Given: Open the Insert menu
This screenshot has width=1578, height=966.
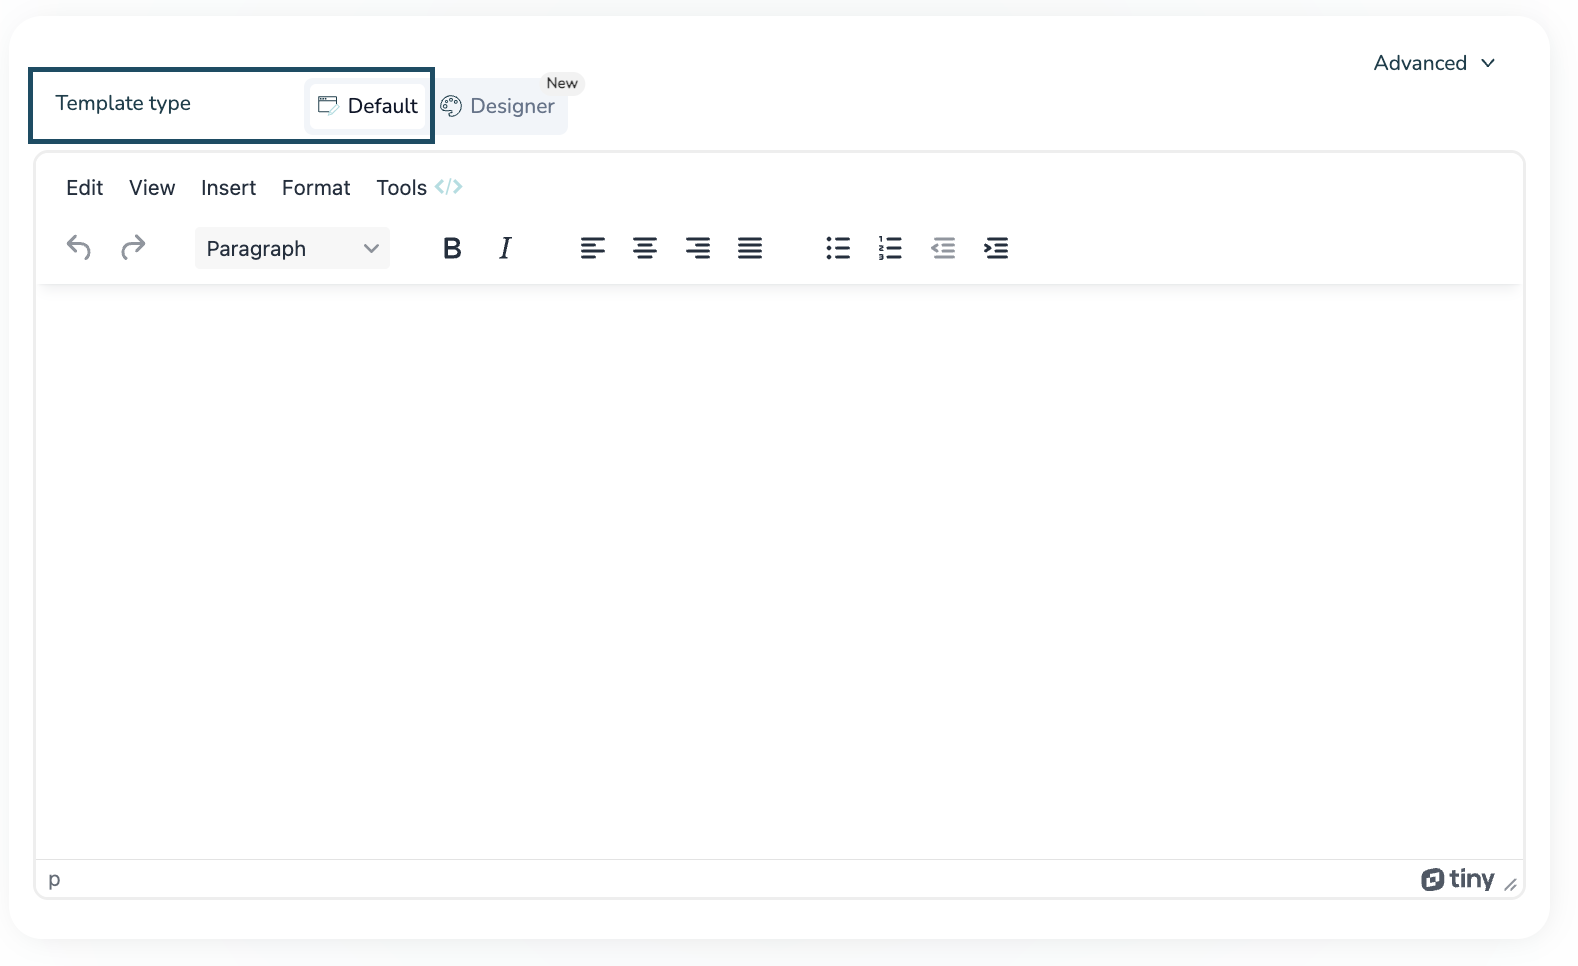Looking at the screenshot, I should point(228,188).
